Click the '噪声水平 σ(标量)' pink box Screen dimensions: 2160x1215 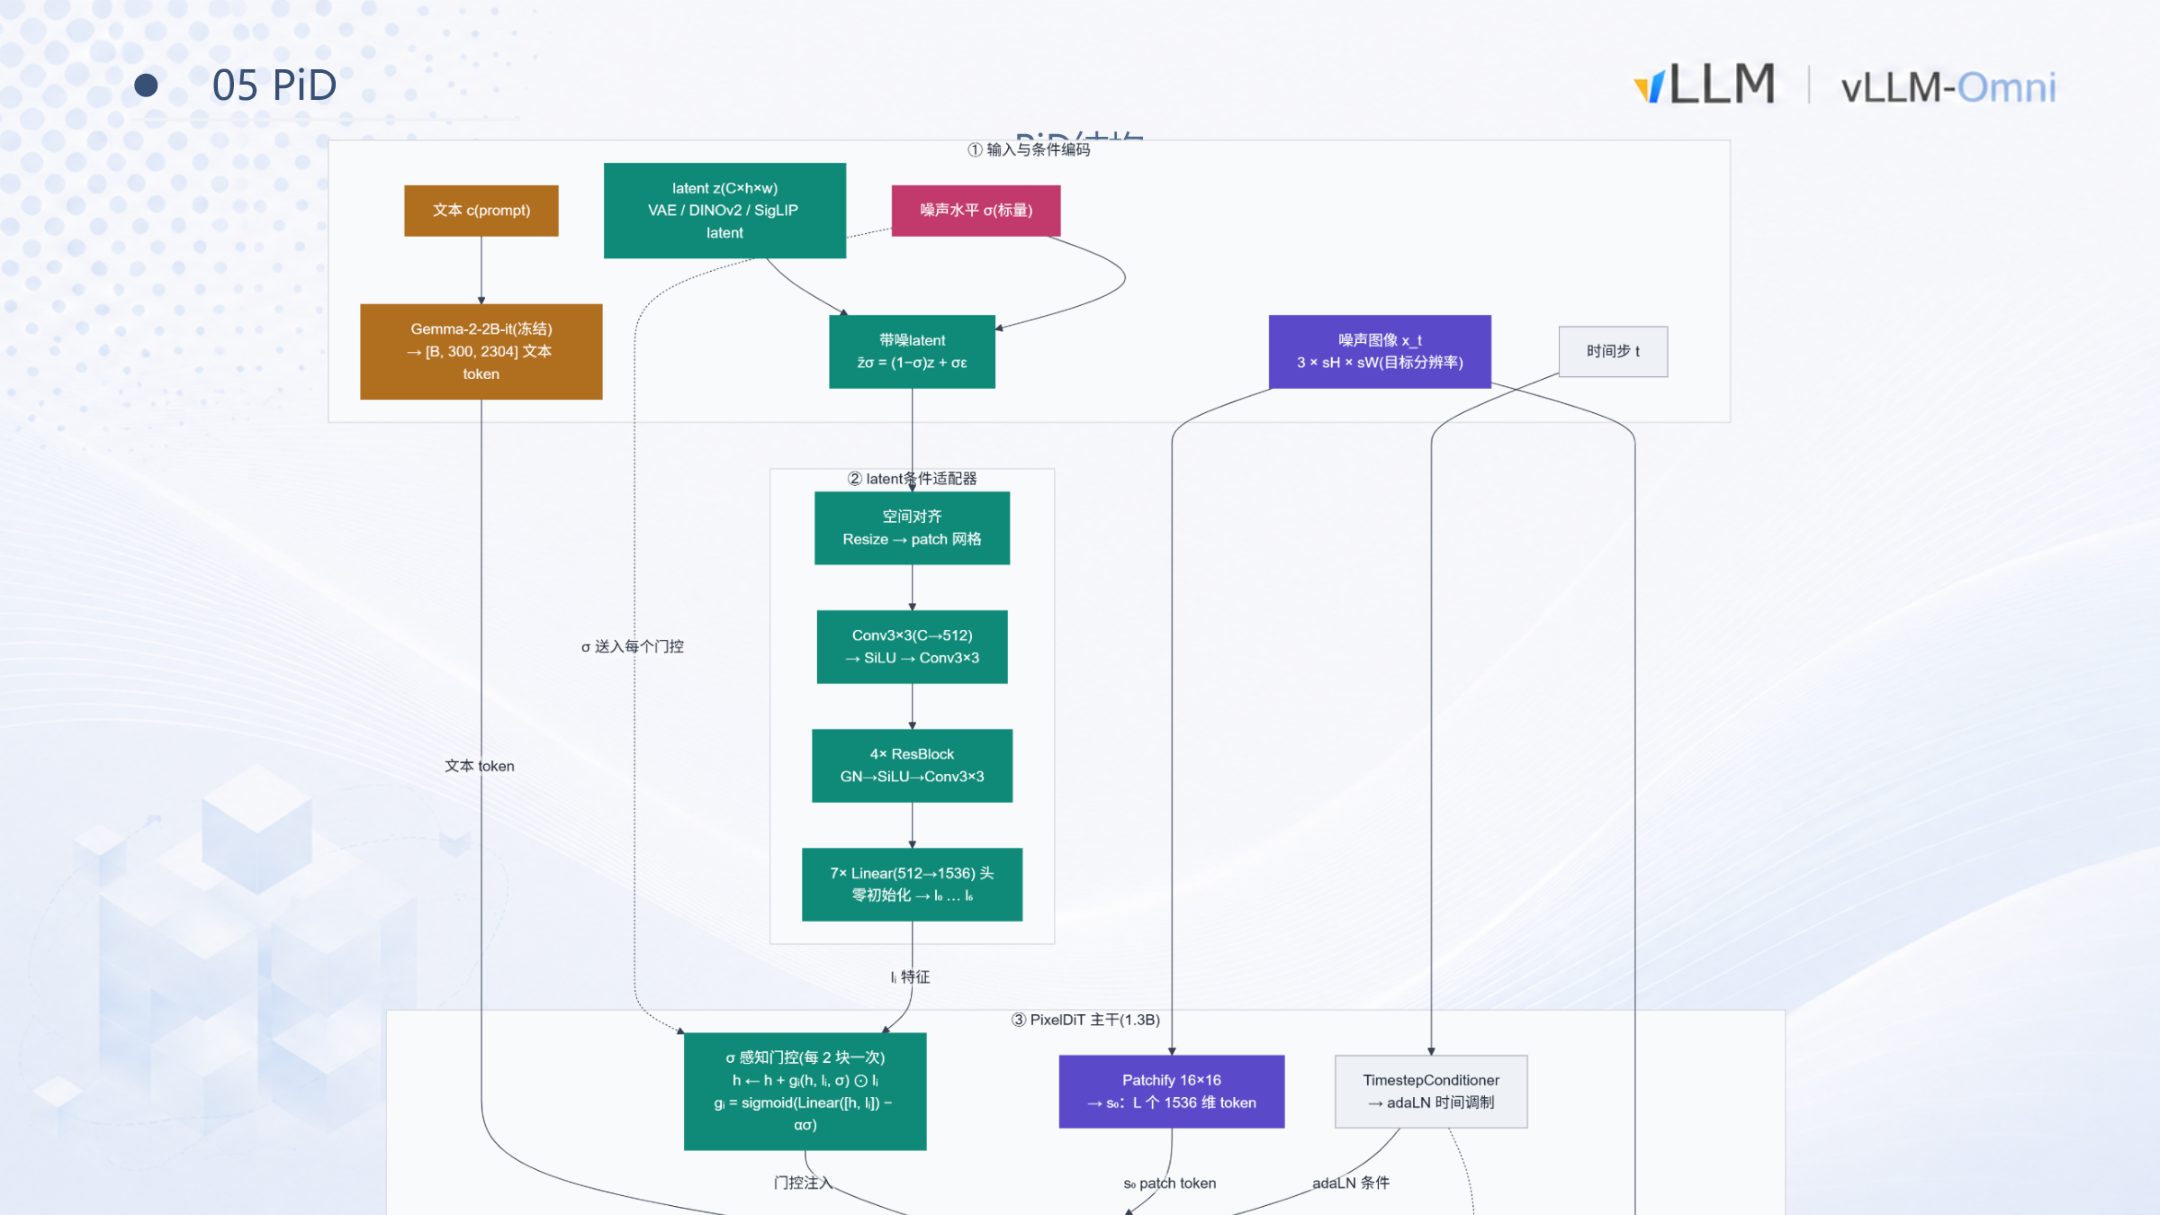pos(976,210)
